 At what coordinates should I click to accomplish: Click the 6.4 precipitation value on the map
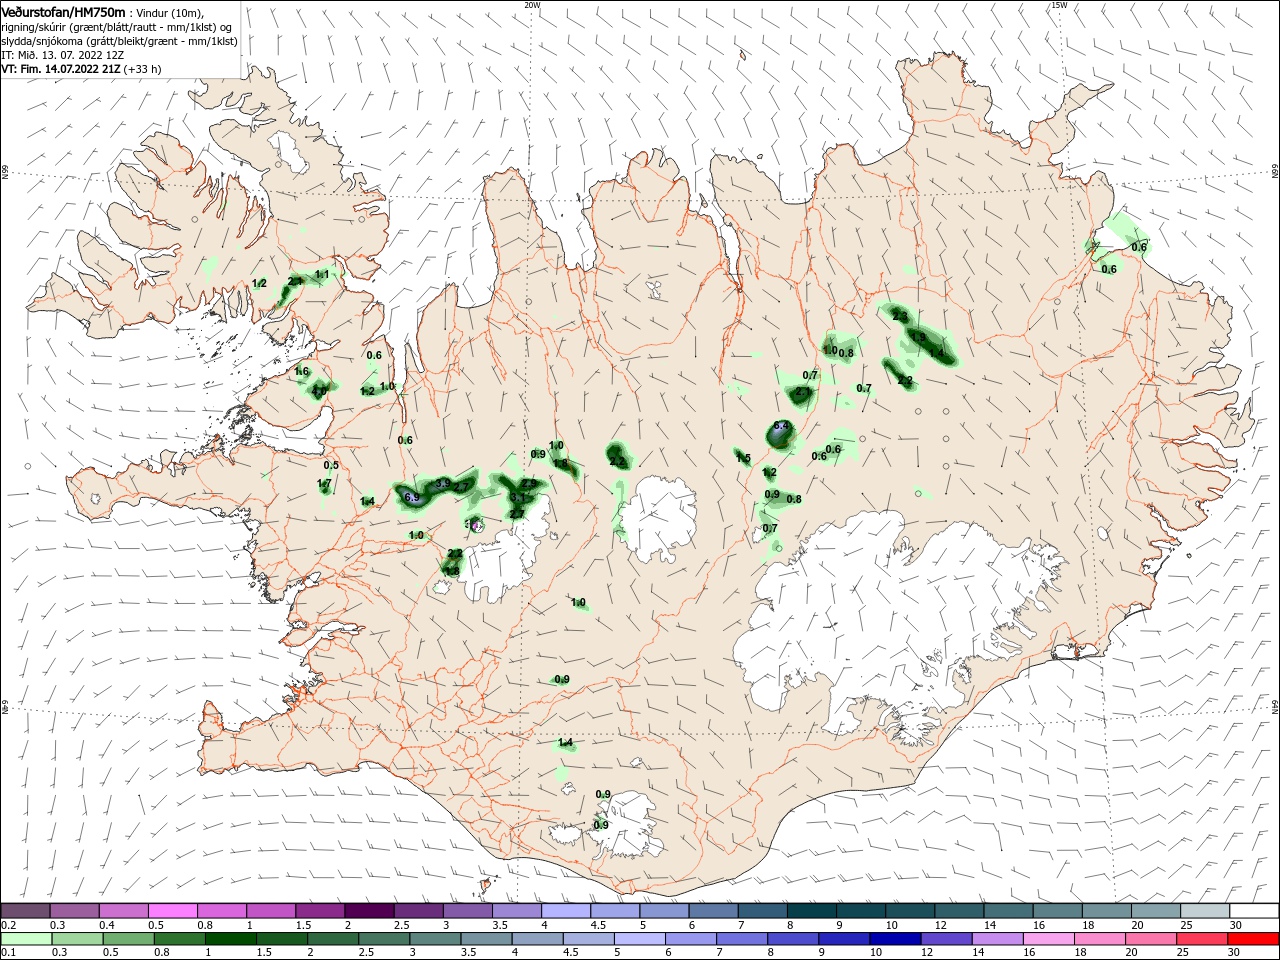782,426
